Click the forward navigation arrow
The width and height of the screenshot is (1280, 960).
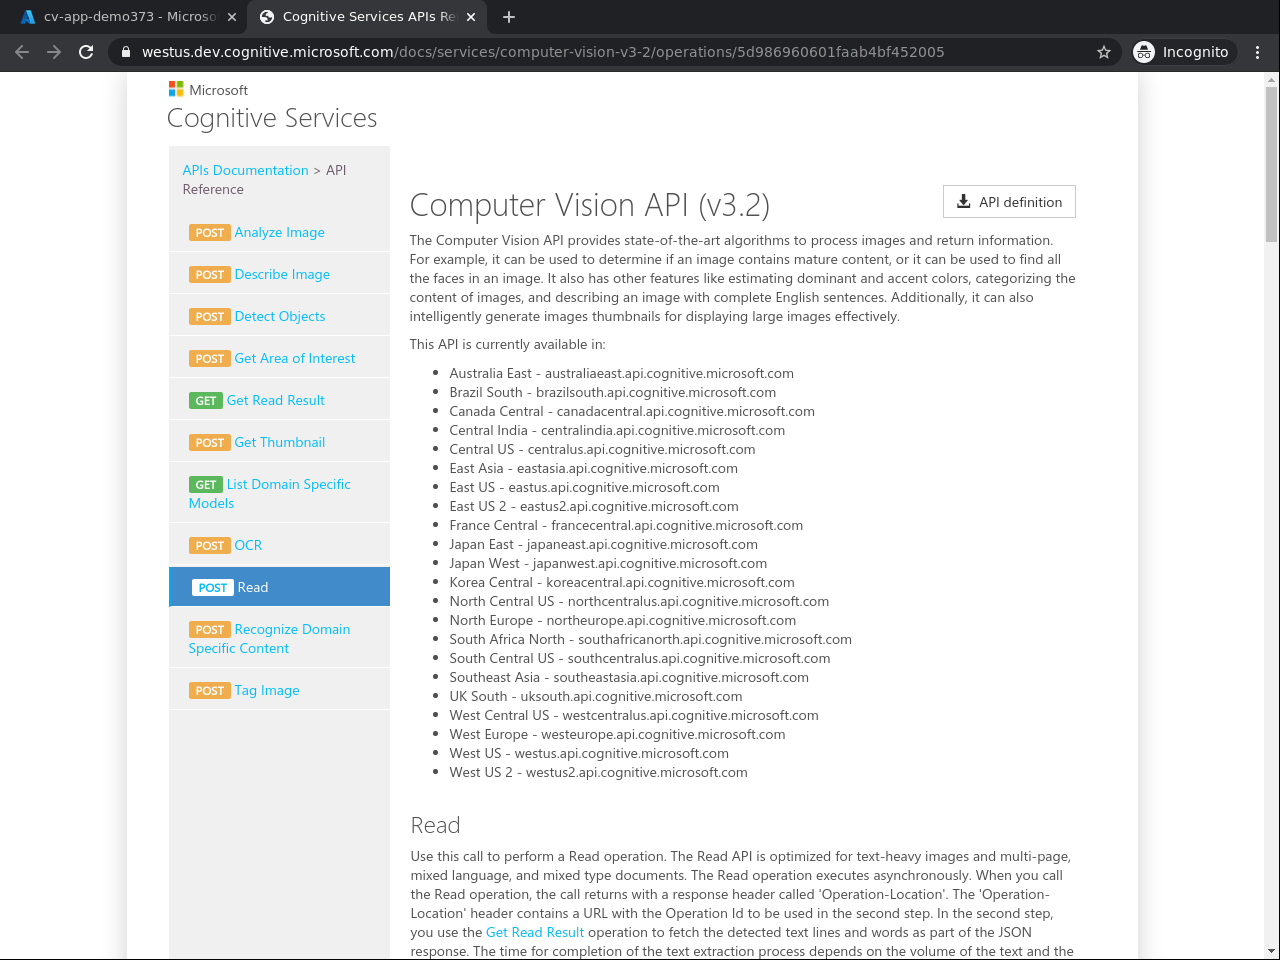tap(54, 51)
